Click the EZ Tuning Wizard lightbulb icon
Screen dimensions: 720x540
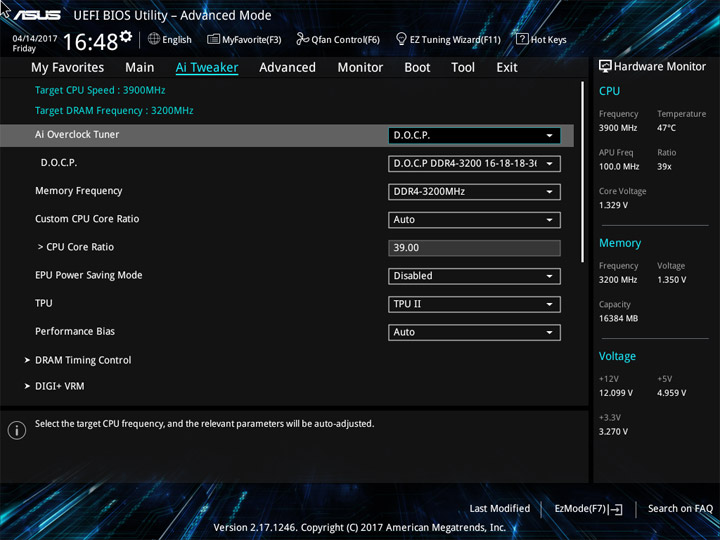[x=401, y=39]
